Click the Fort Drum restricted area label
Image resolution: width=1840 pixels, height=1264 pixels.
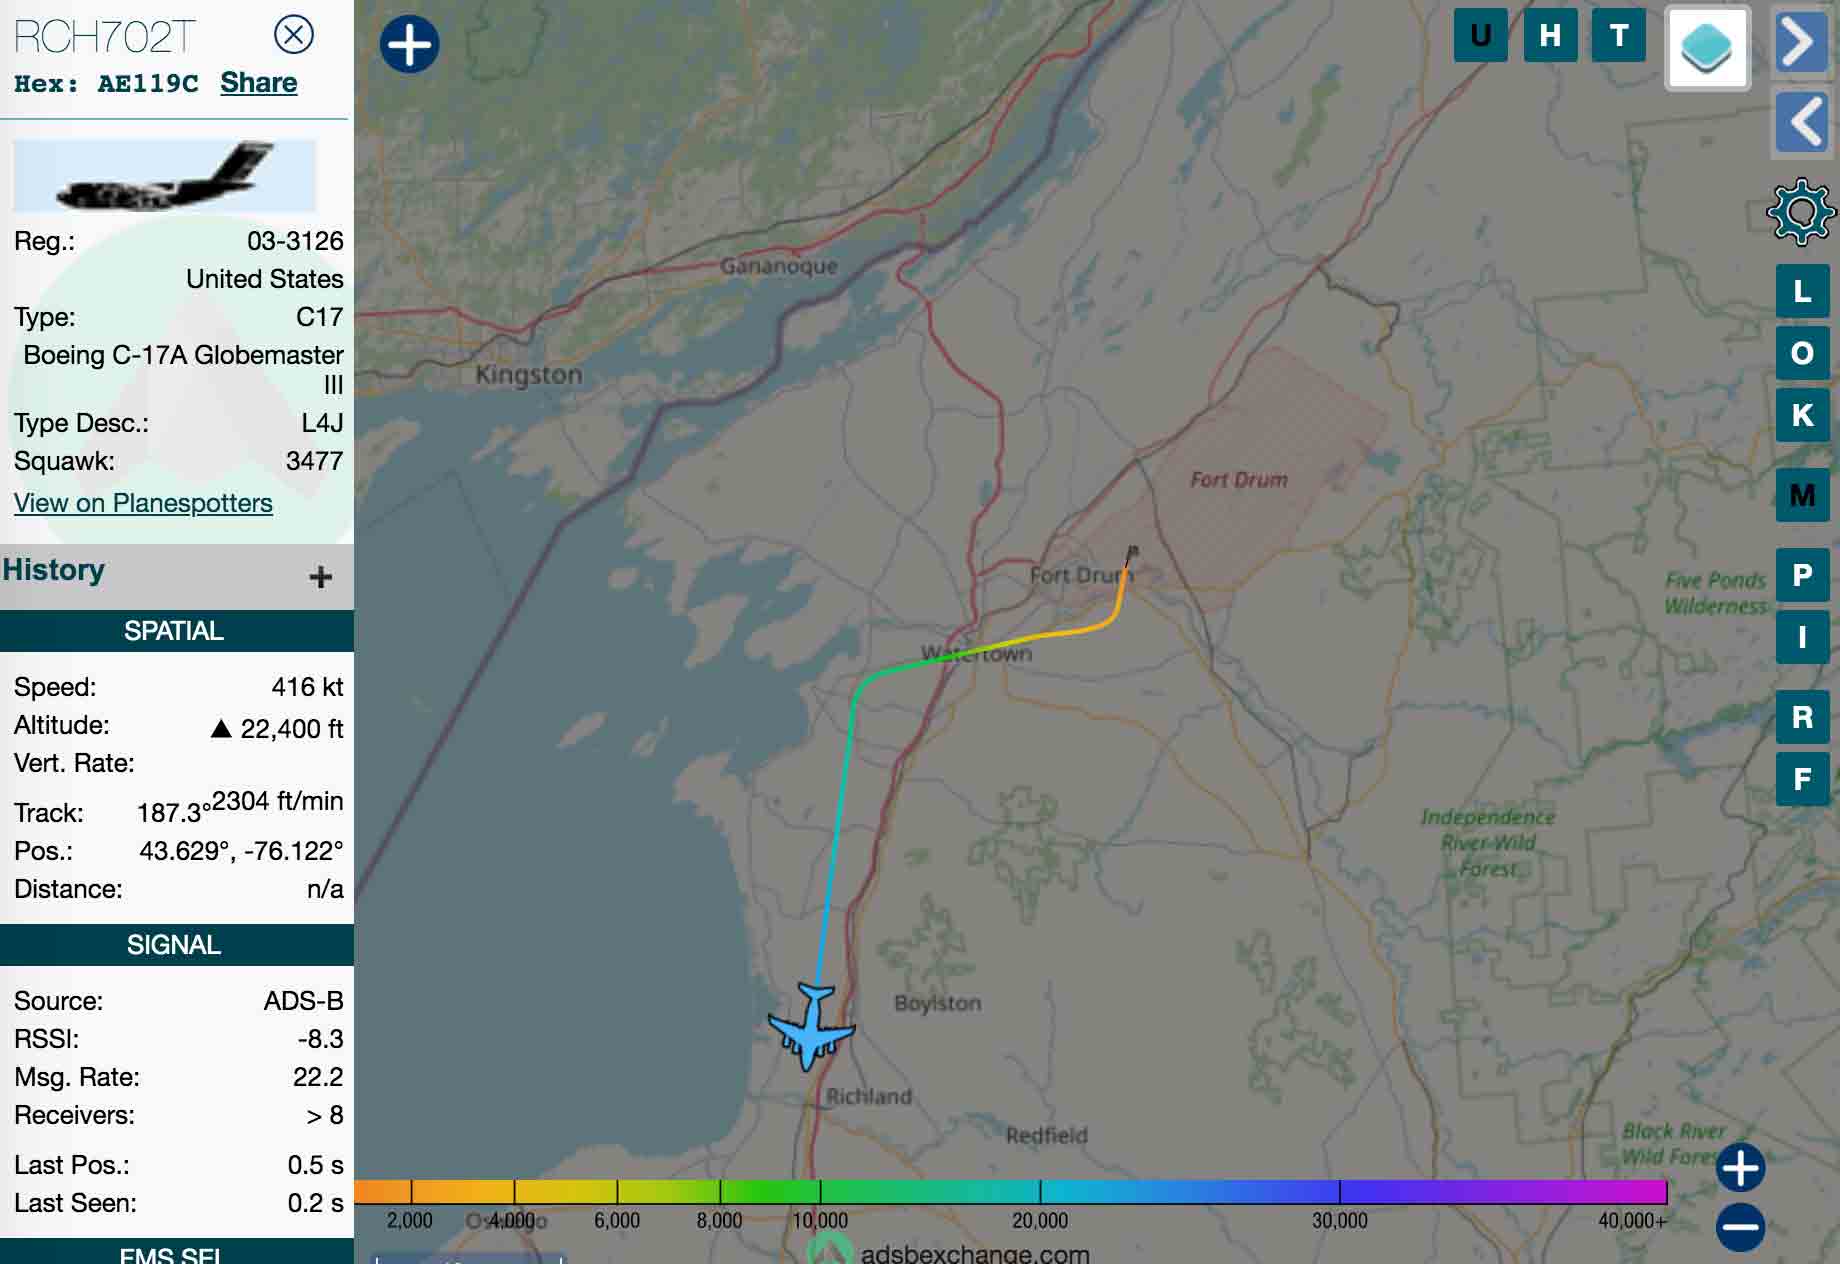(1239, 480)
